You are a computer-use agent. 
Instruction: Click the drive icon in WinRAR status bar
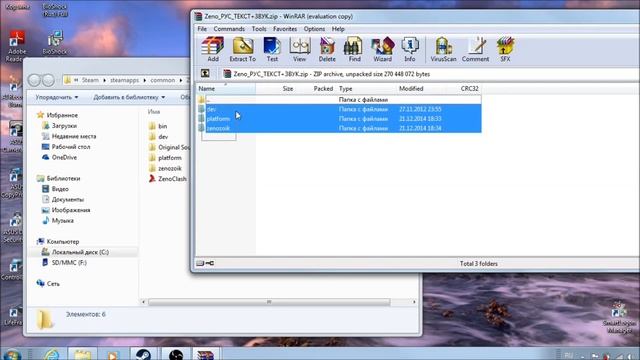[x=200, y=263]
